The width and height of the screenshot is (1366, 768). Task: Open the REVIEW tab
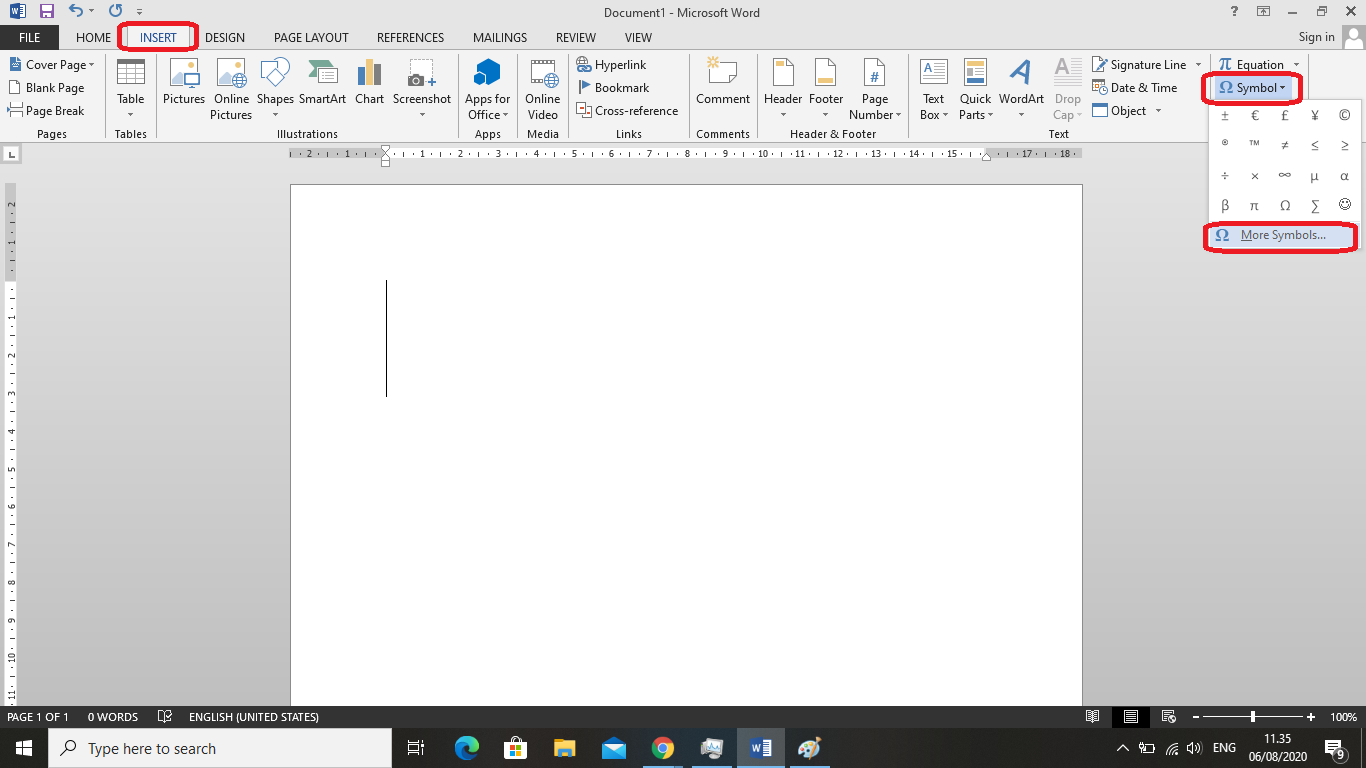pos(576,37)
